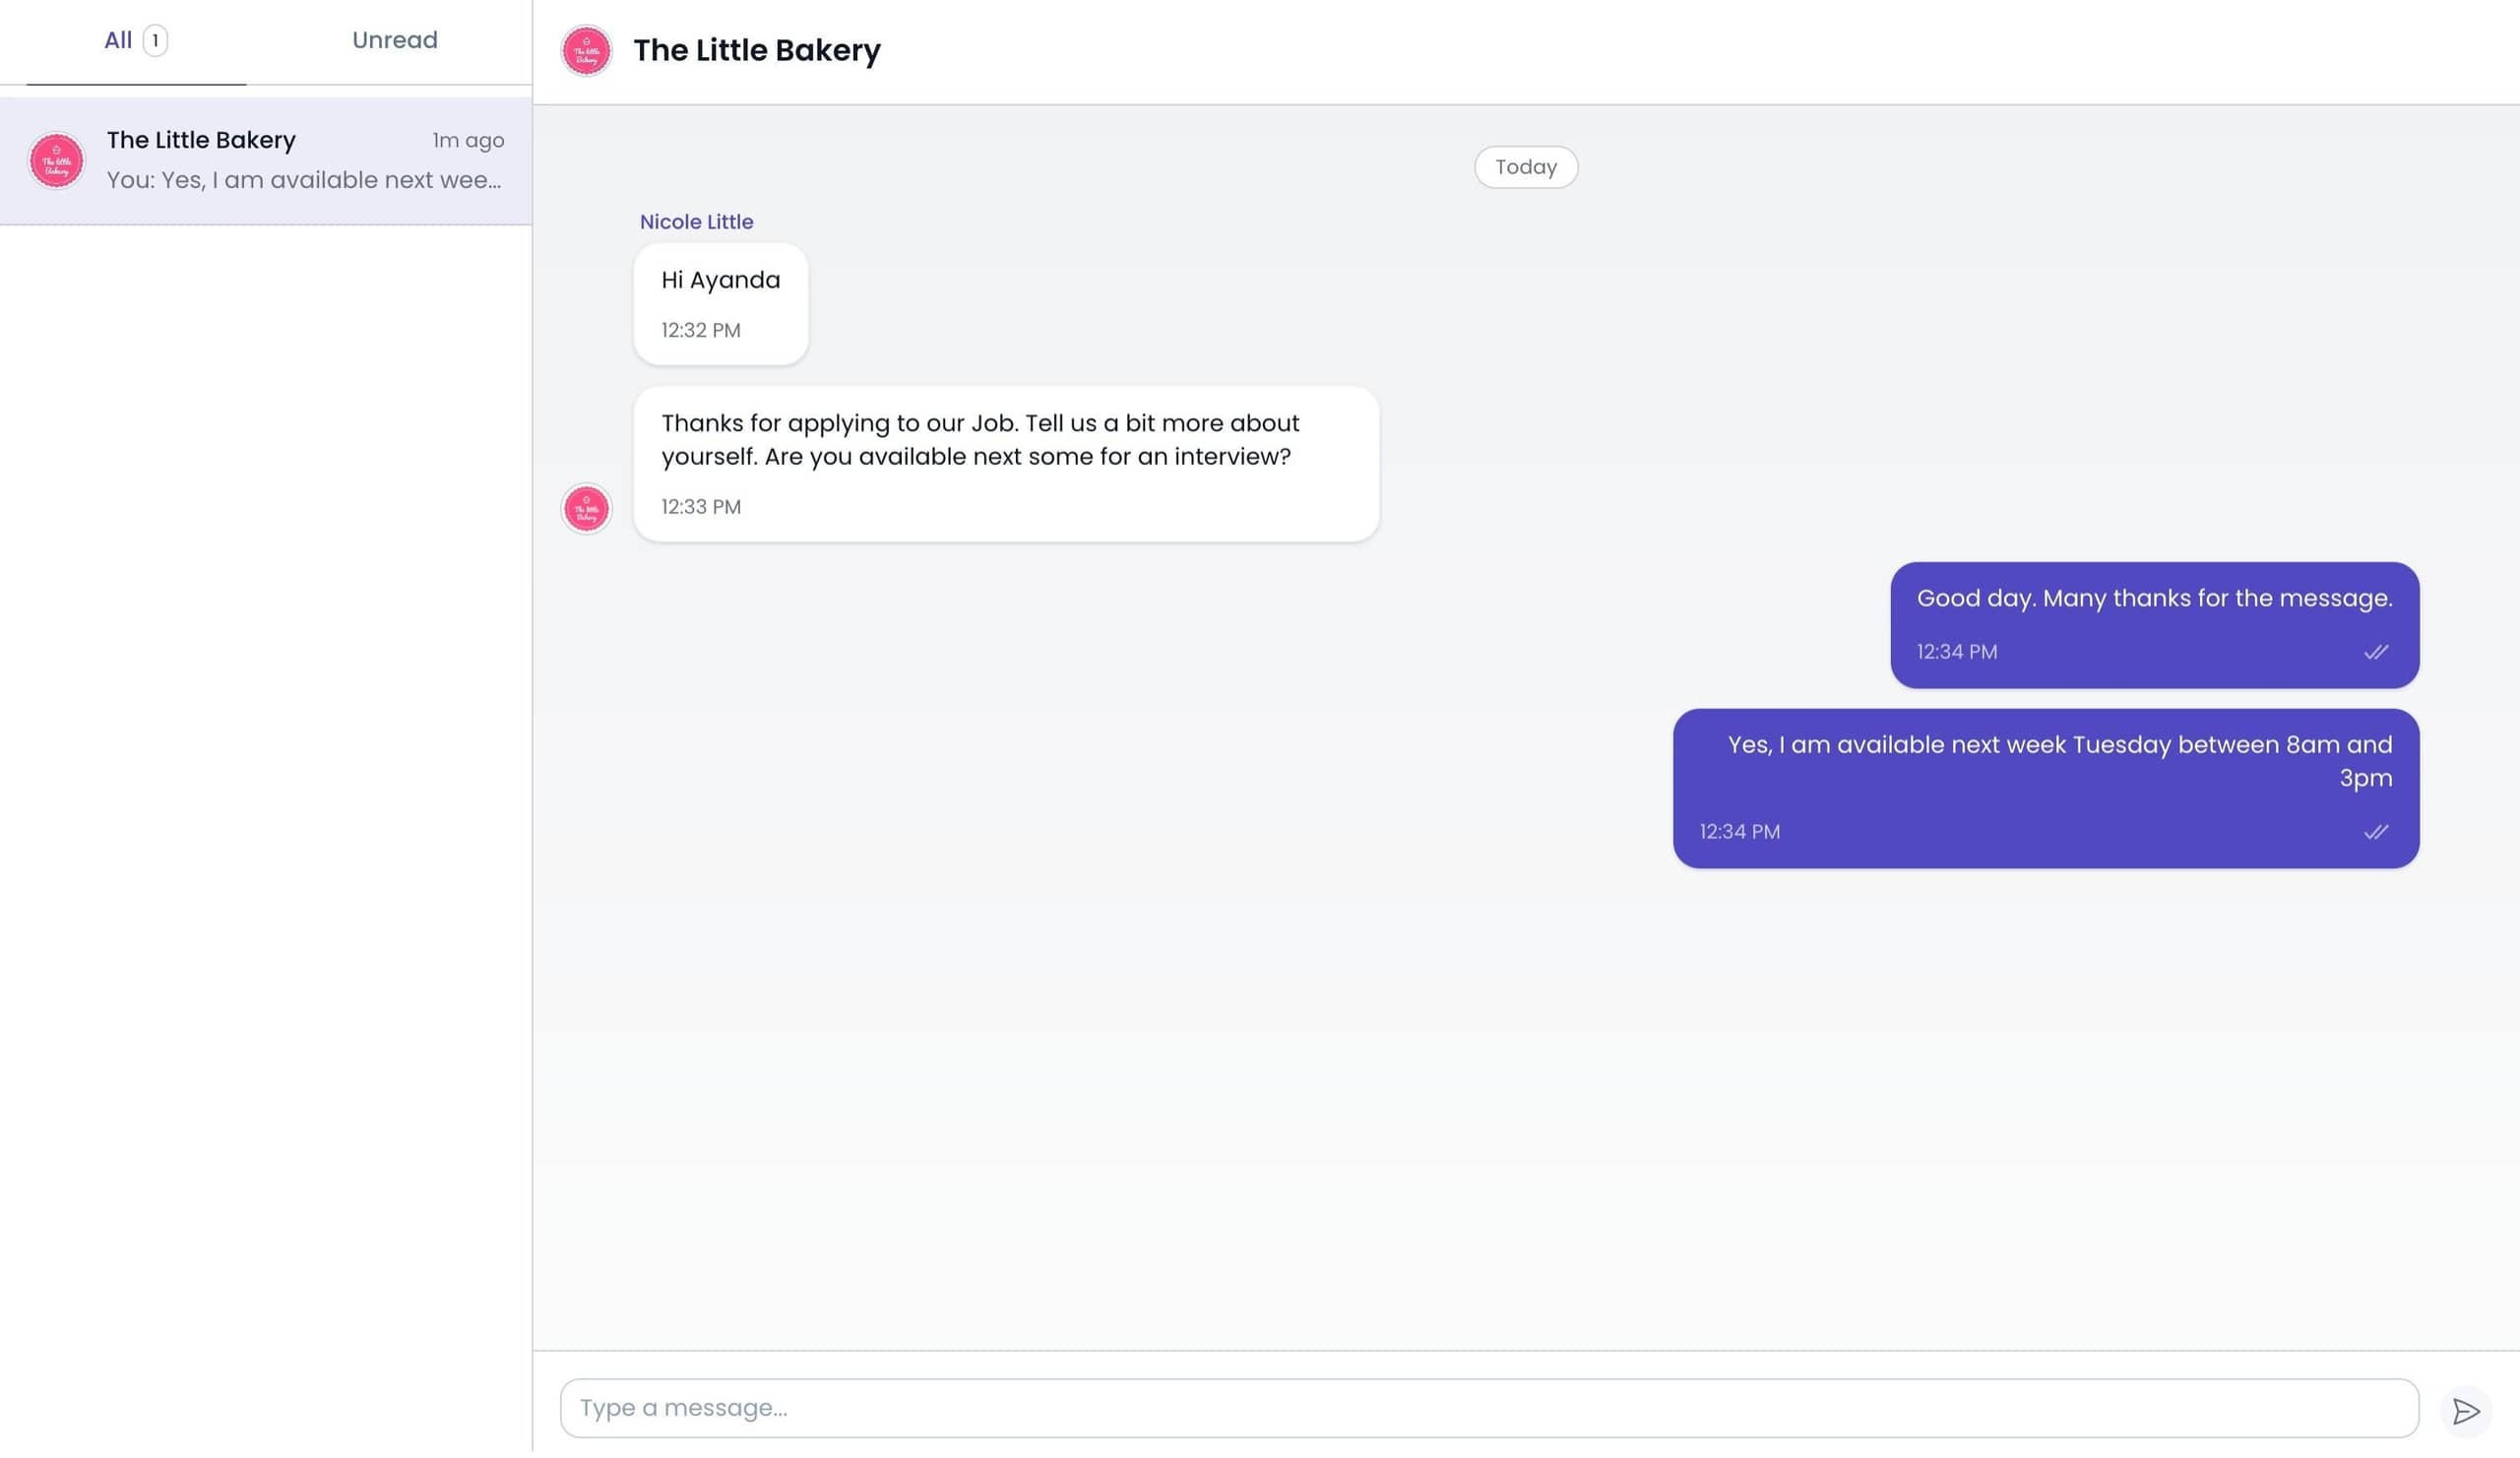Click the chat title The Little Bakery
Viewport: 2520px width, 1458px height.
(757, 50)
